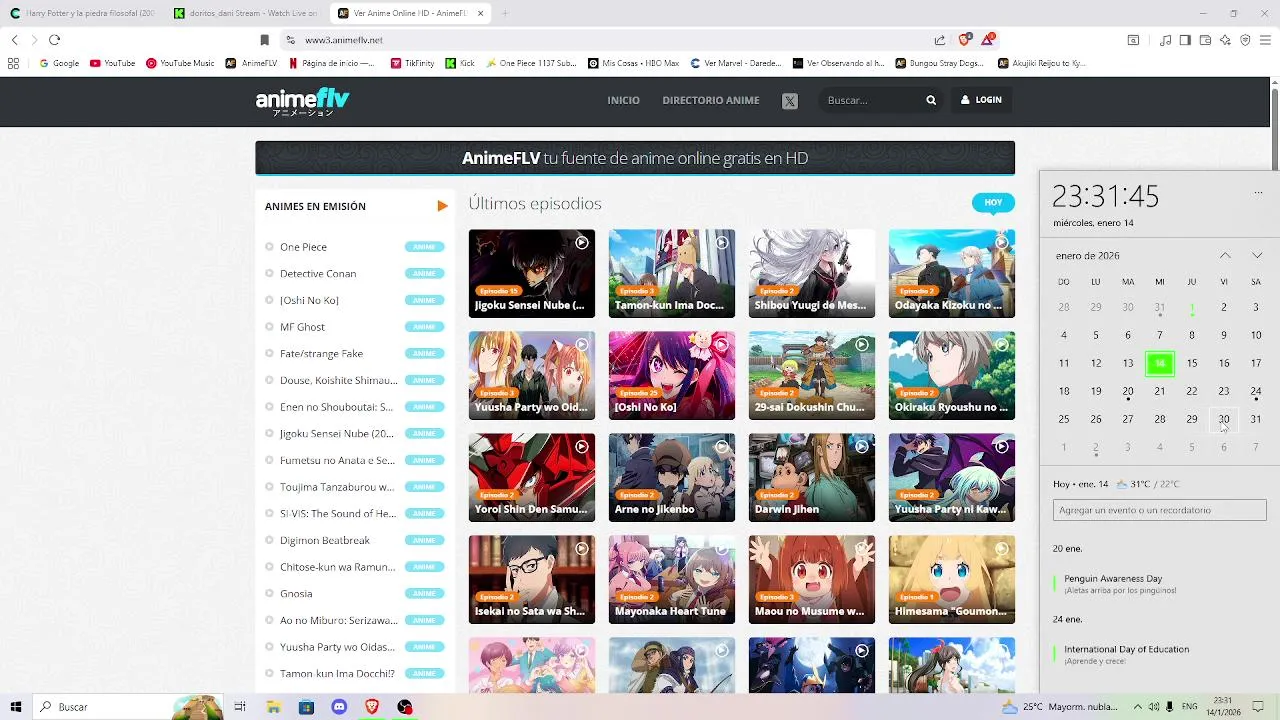This screenshot has width=1280, height=720.
Task: Open Task View on the taskbar
Action: (x=240, y=707)
